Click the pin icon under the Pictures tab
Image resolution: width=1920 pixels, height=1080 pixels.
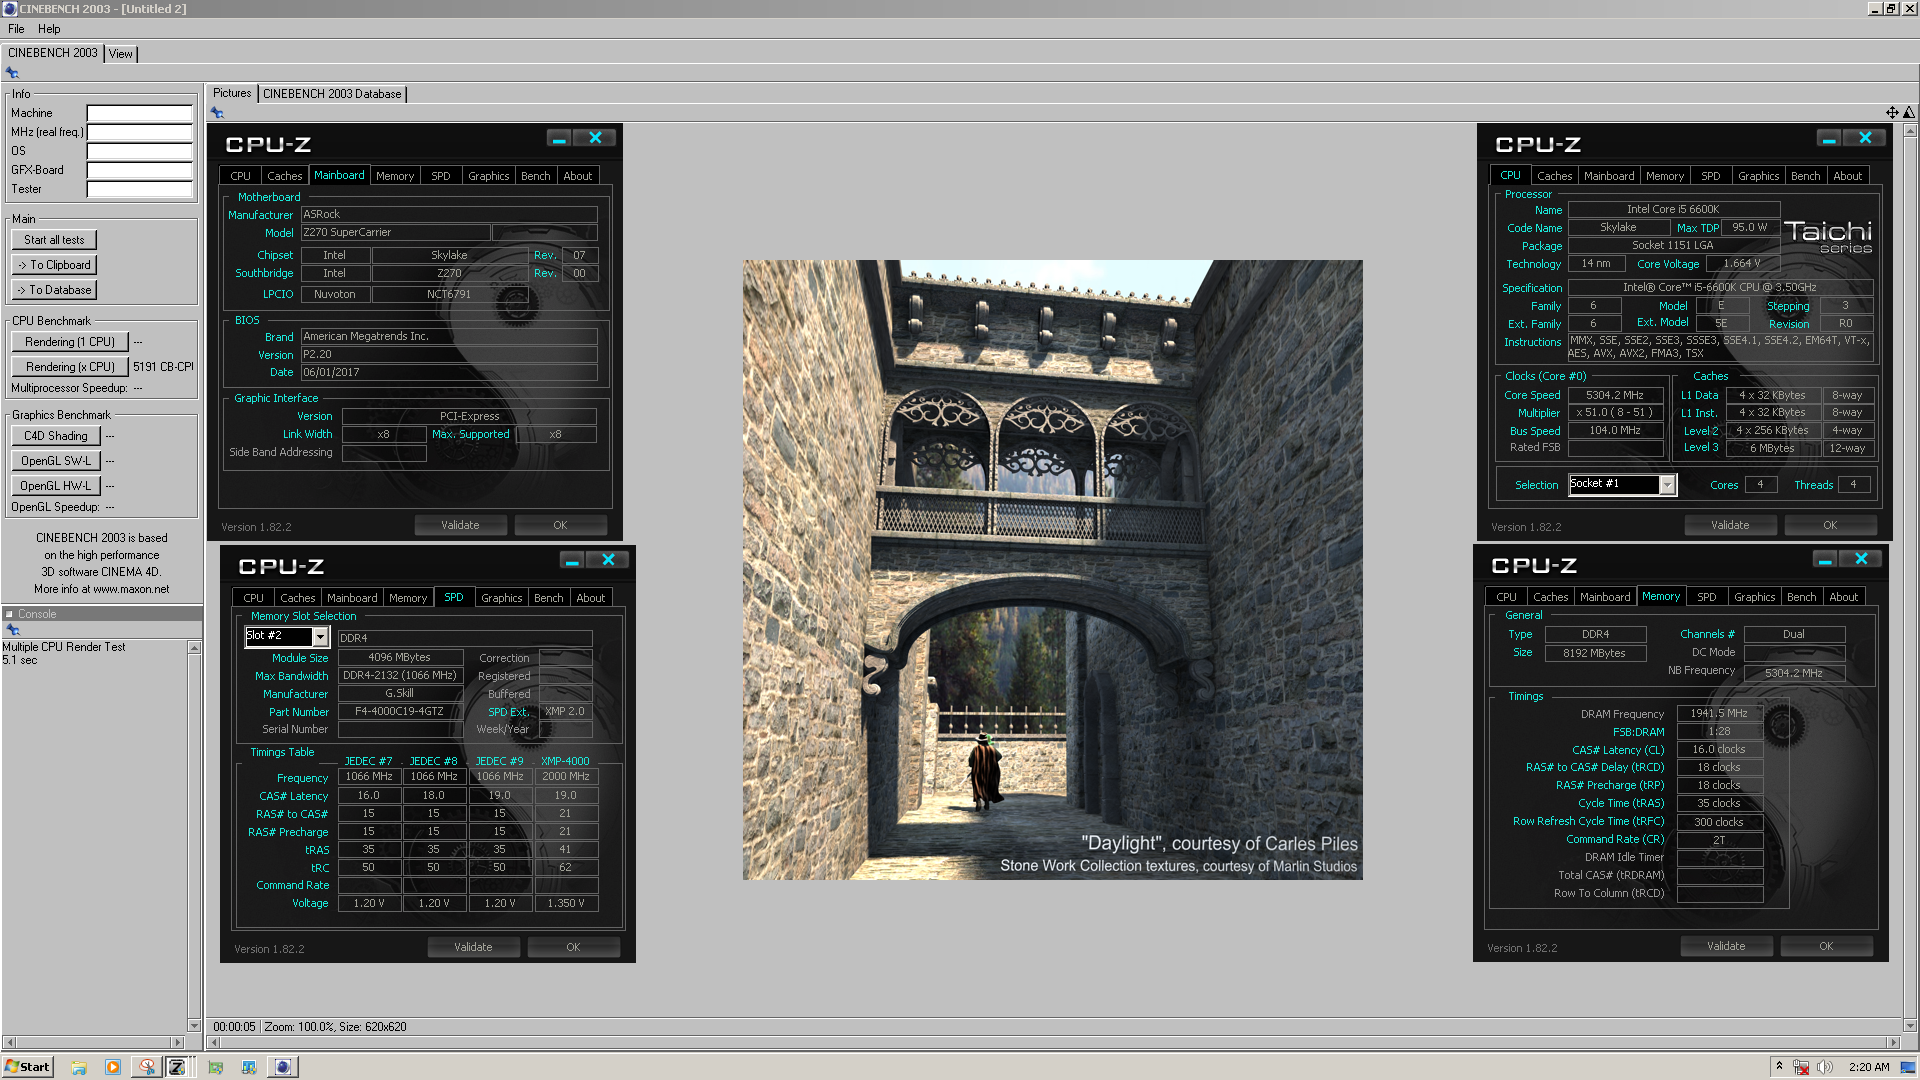pos(217,113)
